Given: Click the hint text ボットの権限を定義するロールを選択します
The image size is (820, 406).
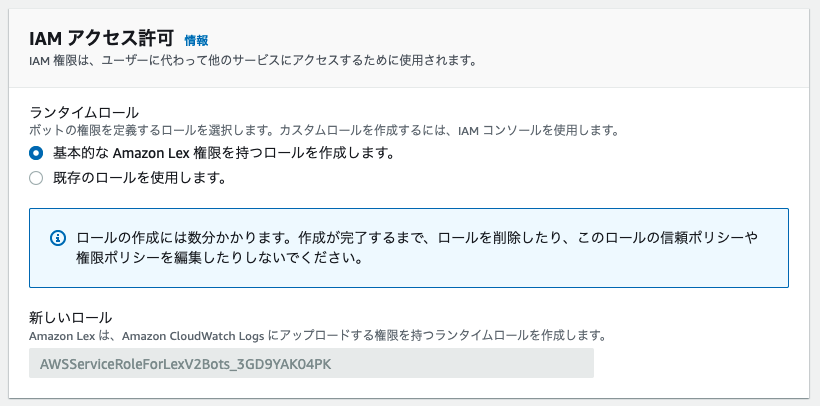Looking at the screenshot, I should click(x=153, y=130).
